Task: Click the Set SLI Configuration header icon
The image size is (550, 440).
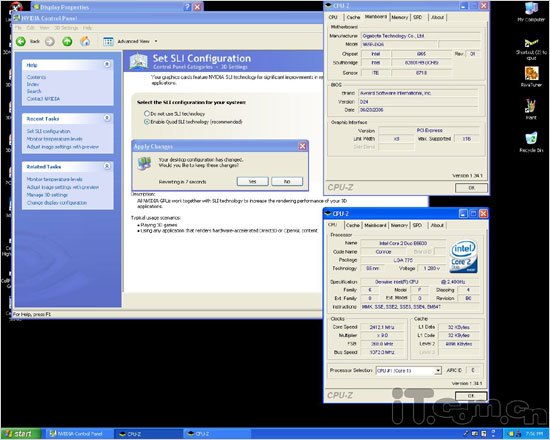Action: point(139,61)
